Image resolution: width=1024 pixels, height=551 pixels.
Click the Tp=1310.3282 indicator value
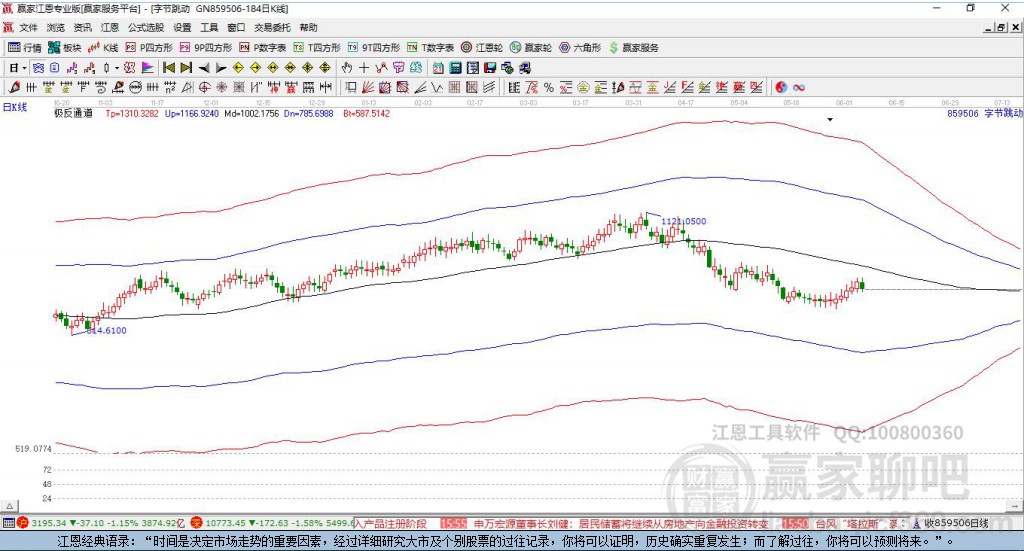(132, 114)
